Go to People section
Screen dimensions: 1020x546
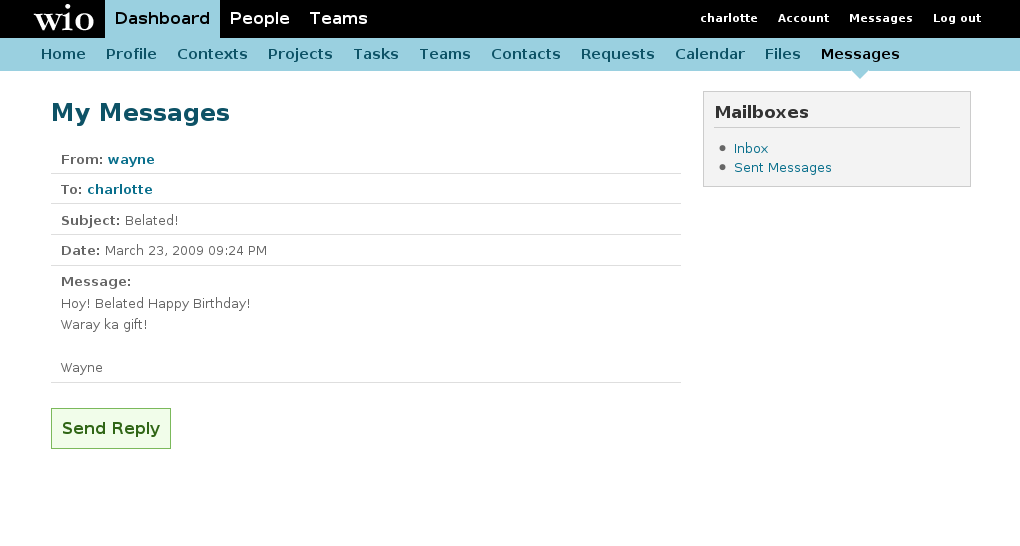tap(260, 19)
